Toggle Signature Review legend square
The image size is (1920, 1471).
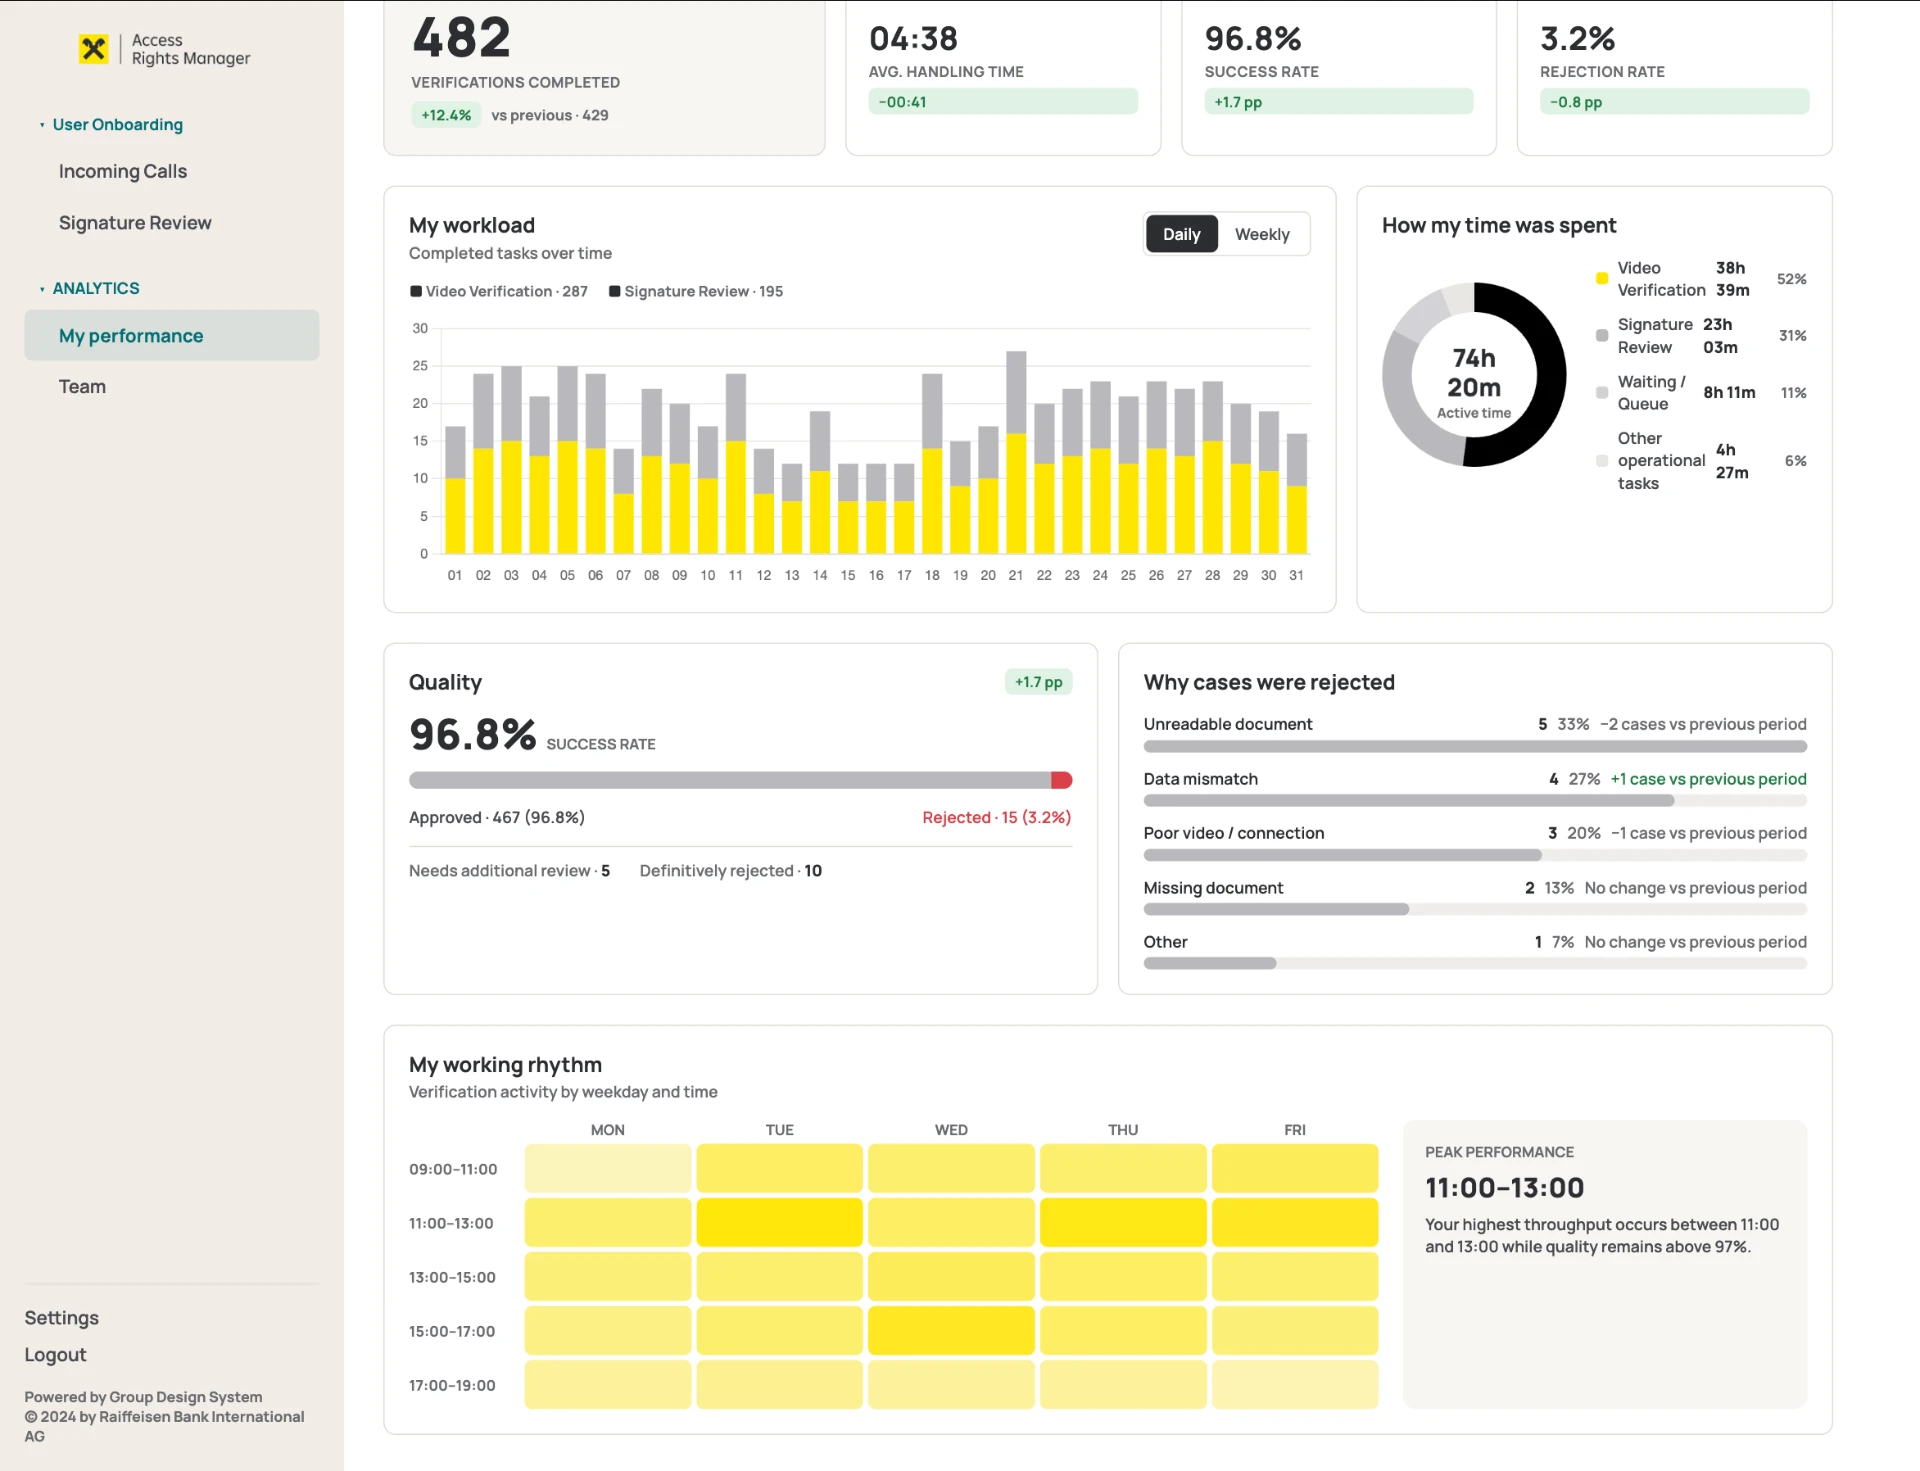pos(615,291)
